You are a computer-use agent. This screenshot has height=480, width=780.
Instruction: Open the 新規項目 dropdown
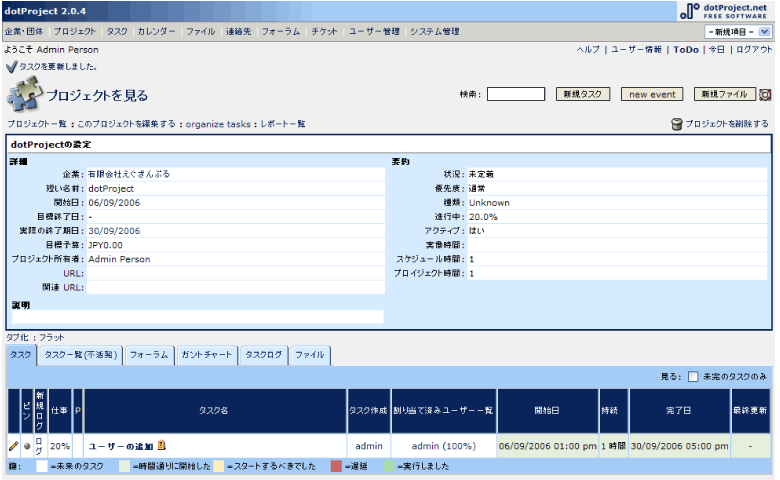click(738, 32)
